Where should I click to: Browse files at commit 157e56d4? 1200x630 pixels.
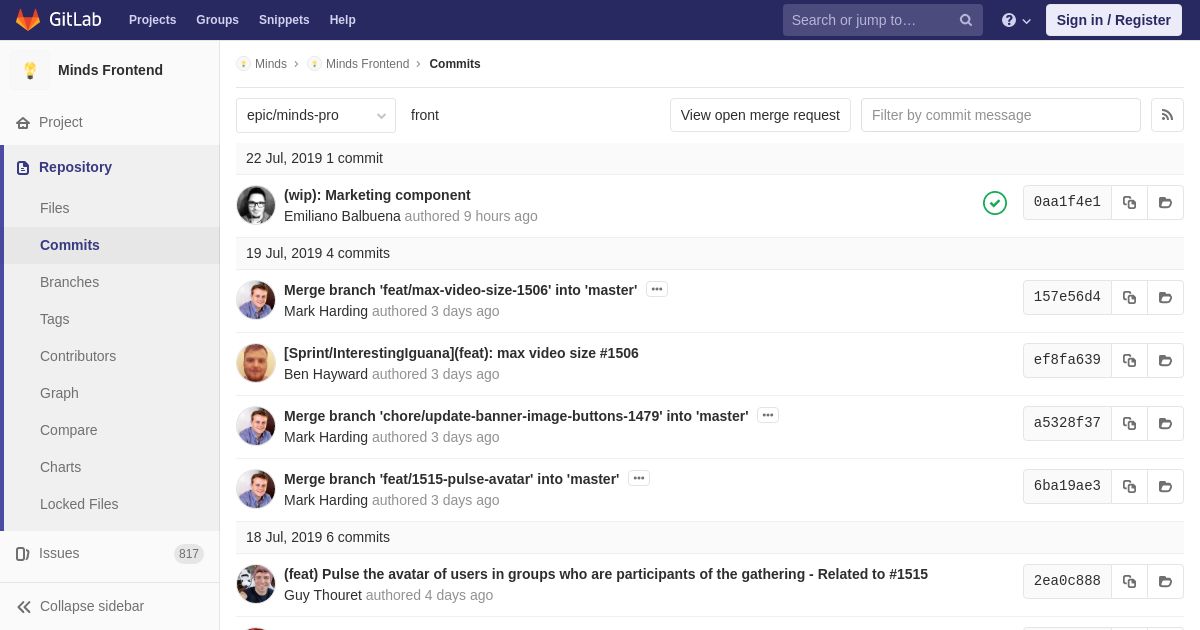(x=1165, y=297)
